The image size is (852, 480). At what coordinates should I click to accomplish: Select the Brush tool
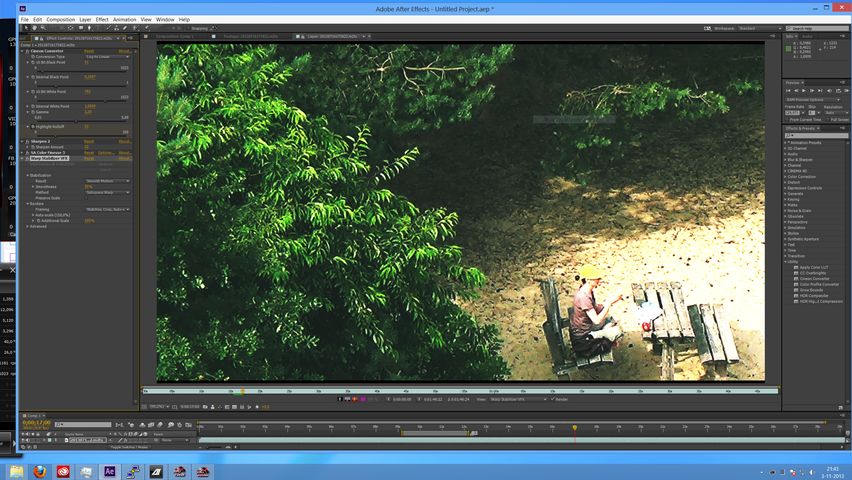pos(108,28)
